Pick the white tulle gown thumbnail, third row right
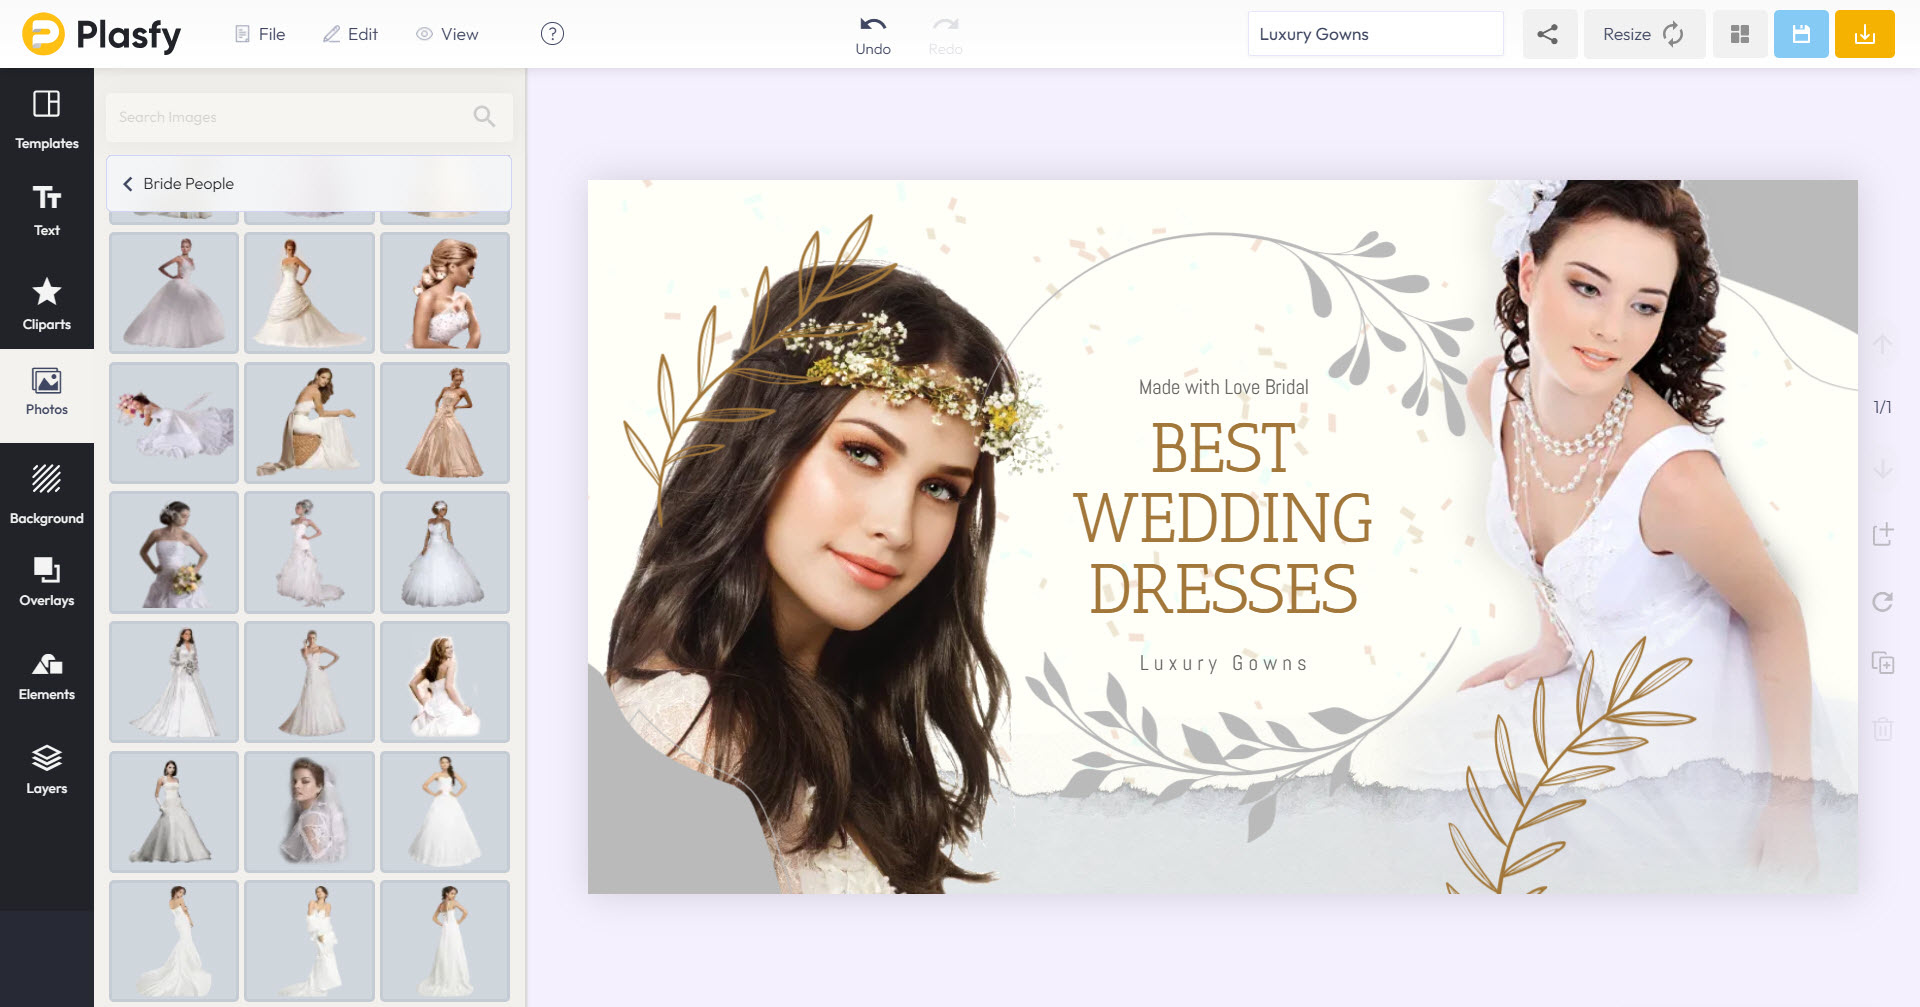The height and width of the screenshot is (1007, 1920). pyautogui.click(x=445, y=552)
